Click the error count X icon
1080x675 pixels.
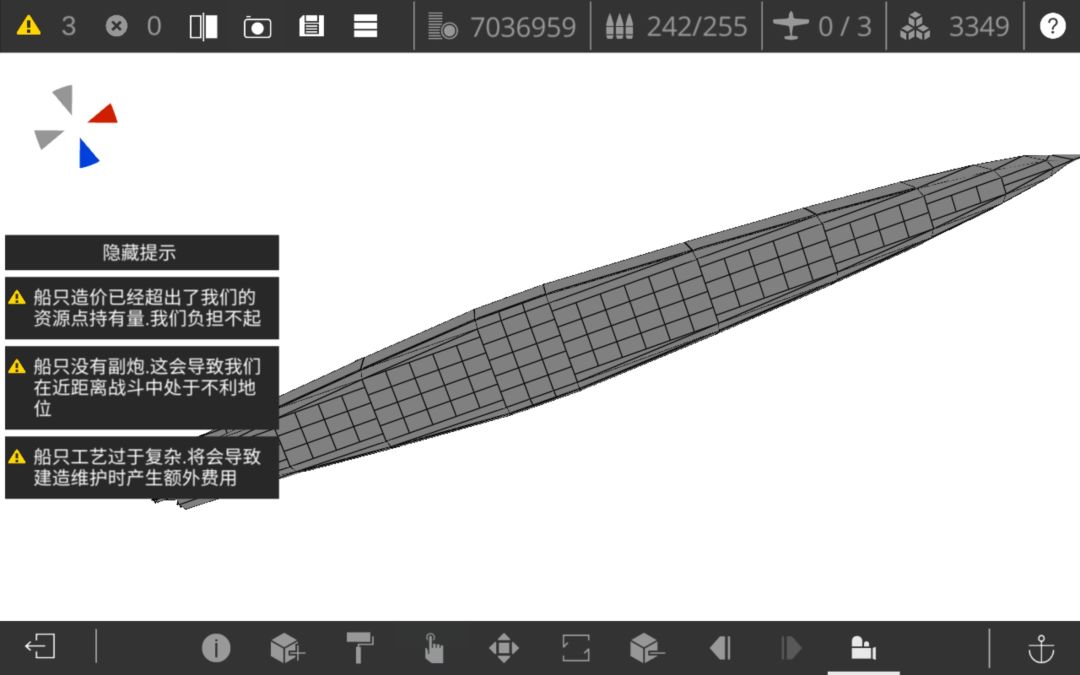[x=116, y=26]
